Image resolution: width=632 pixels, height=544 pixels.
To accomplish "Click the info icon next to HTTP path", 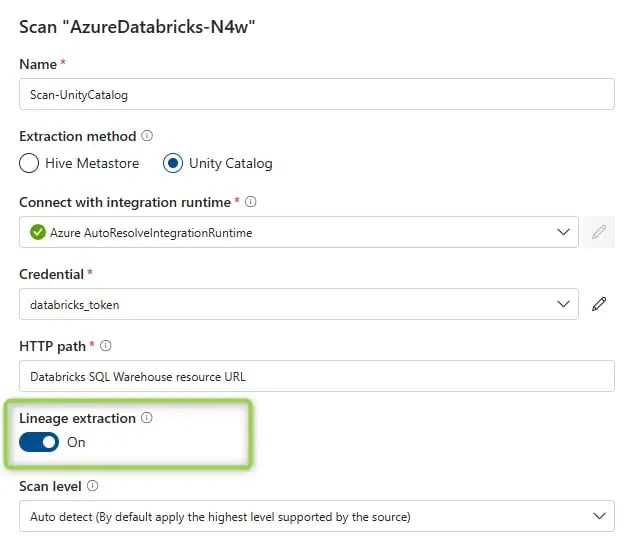I will [x=106, y=346].
